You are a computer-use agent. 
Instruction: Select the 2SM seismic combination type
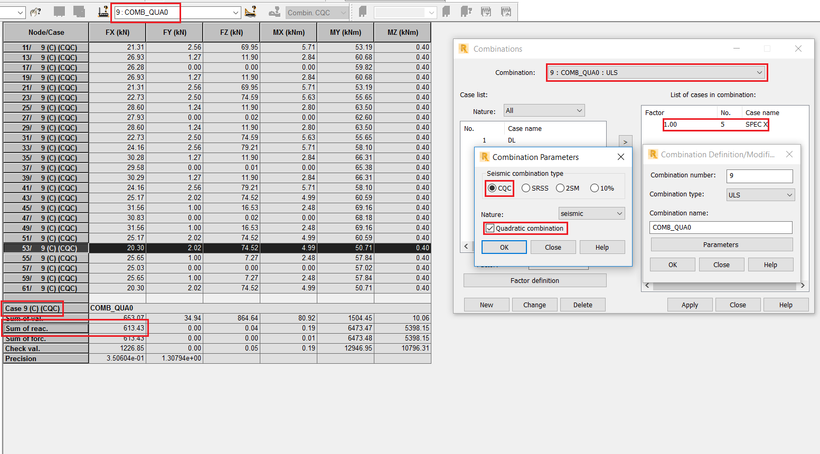click(x=560, y=188)
